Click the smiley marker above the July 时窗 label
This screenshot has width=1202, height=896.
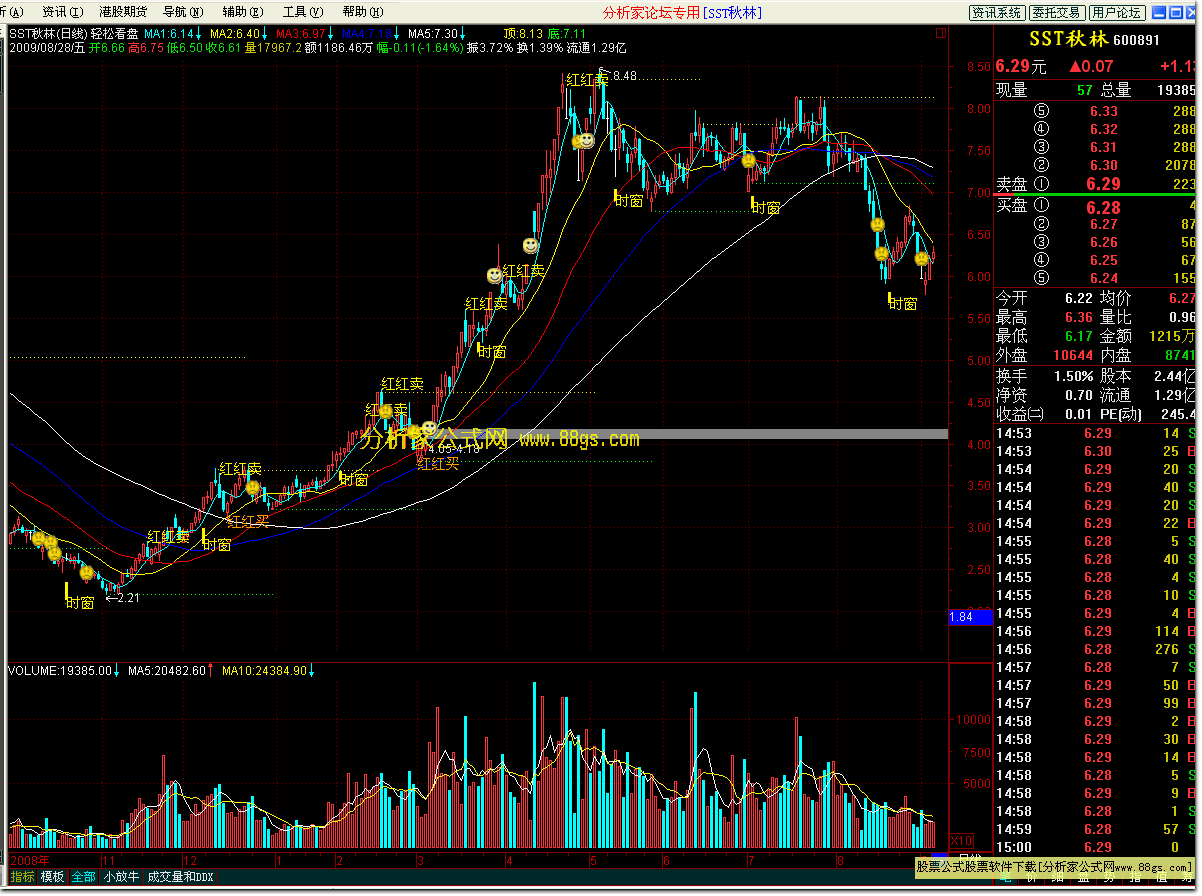[x=748, y=159]
